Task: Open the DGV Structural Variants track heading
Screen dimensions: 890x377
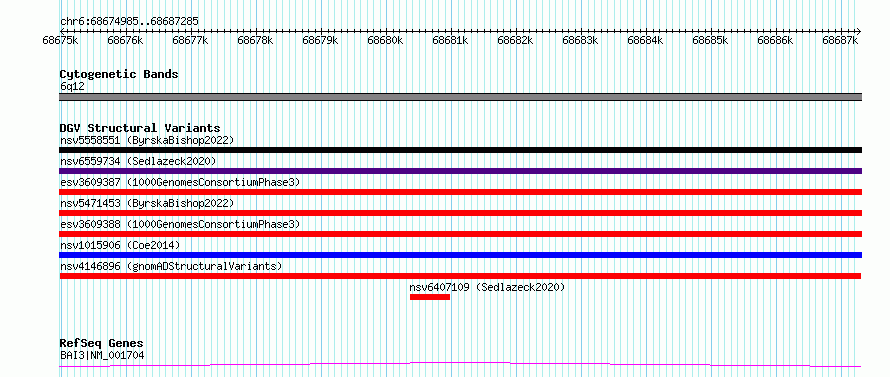Action: point(140,128)
